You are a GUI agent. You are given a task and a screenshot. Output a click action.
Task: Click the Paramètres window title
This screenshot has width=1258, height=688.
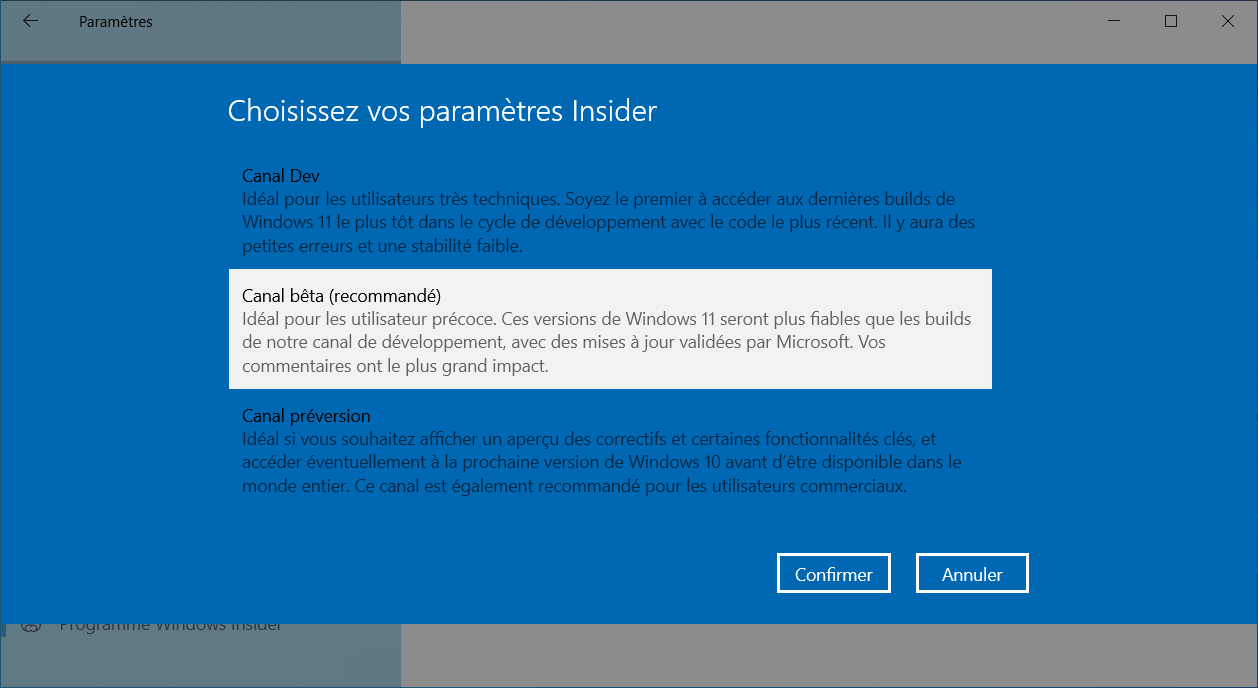pos(116,21)
